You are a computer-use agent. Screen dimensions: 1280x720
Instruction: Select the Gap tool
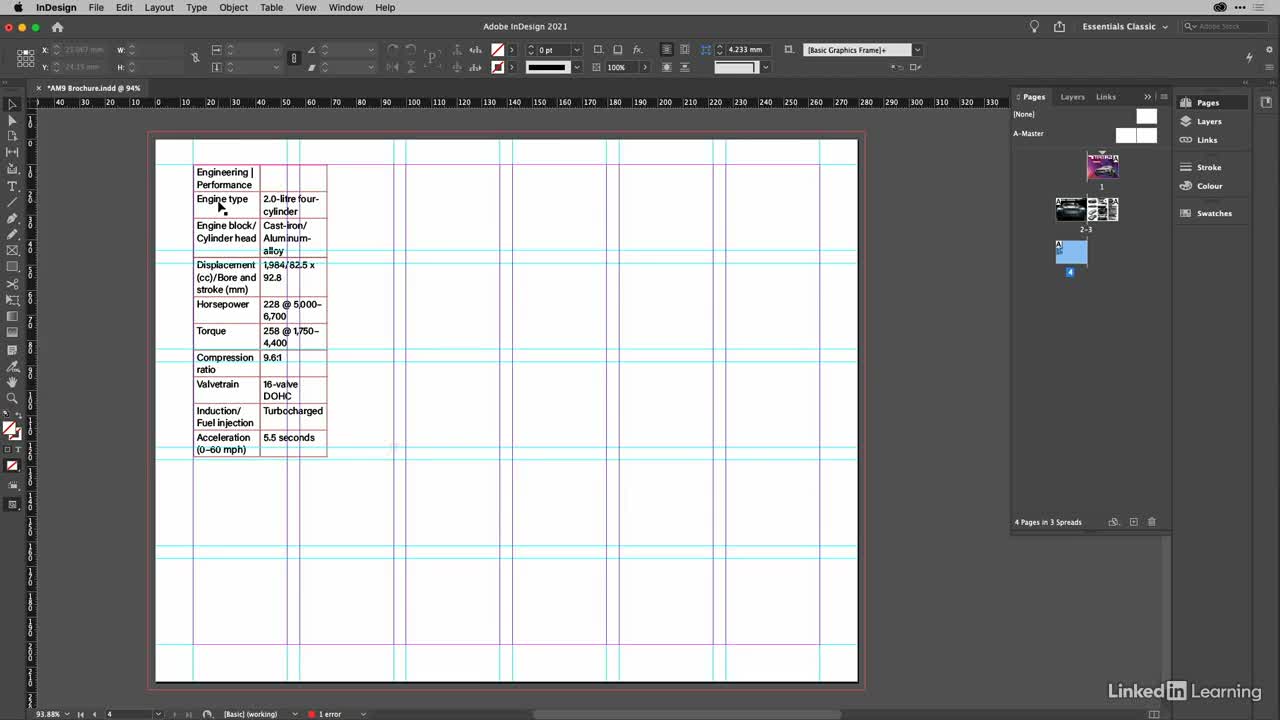[x=12, y=152]
